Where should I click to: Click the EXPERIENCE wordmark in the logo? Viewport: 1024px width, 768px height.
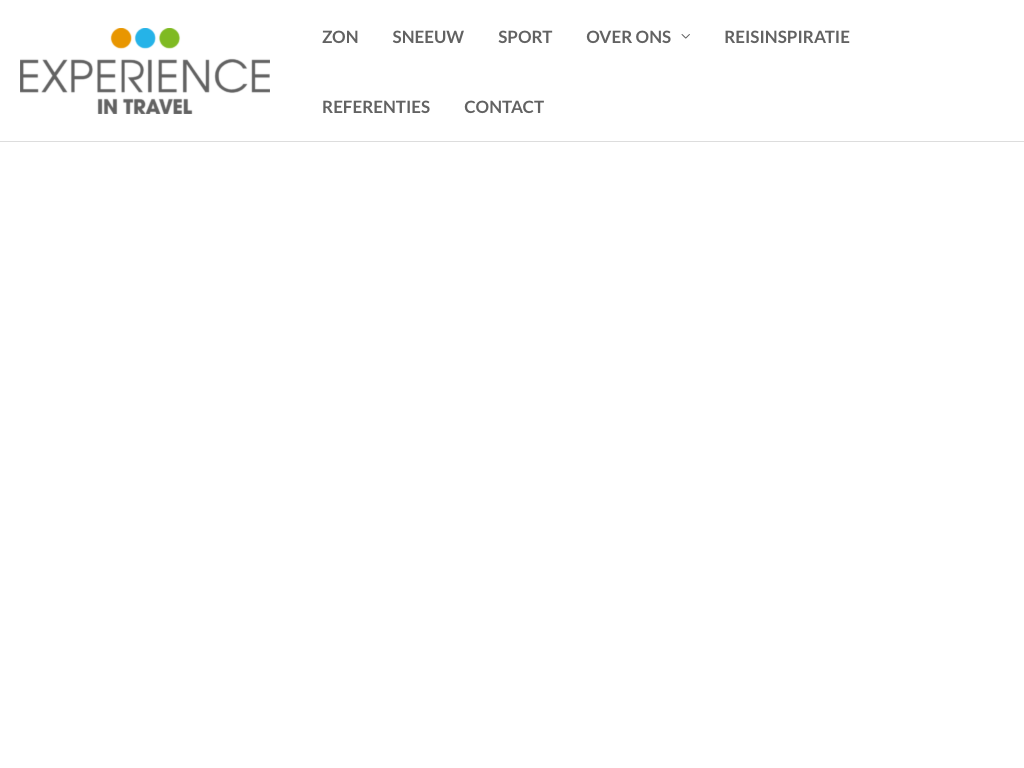pos(145,77)
